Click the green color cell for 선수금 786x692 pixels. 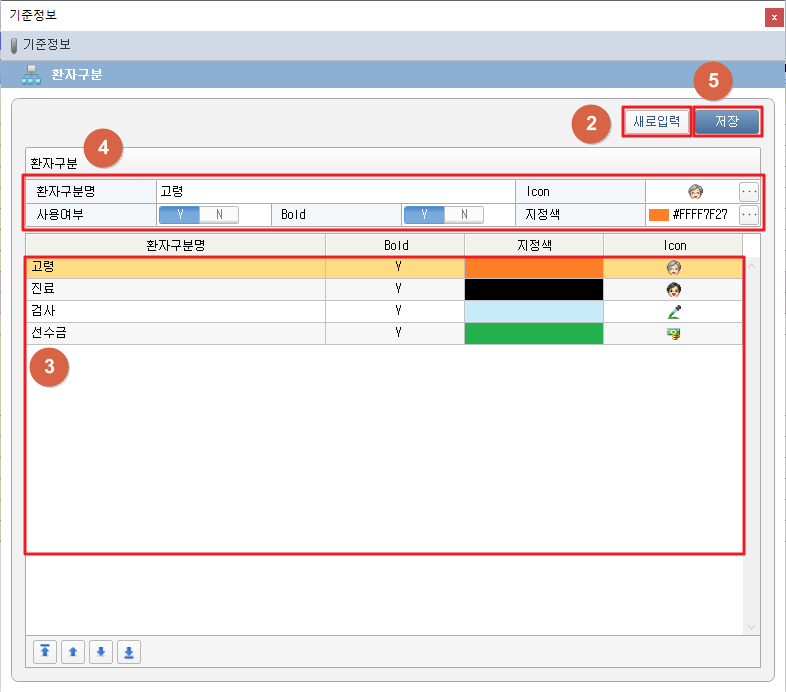(534, 333)
